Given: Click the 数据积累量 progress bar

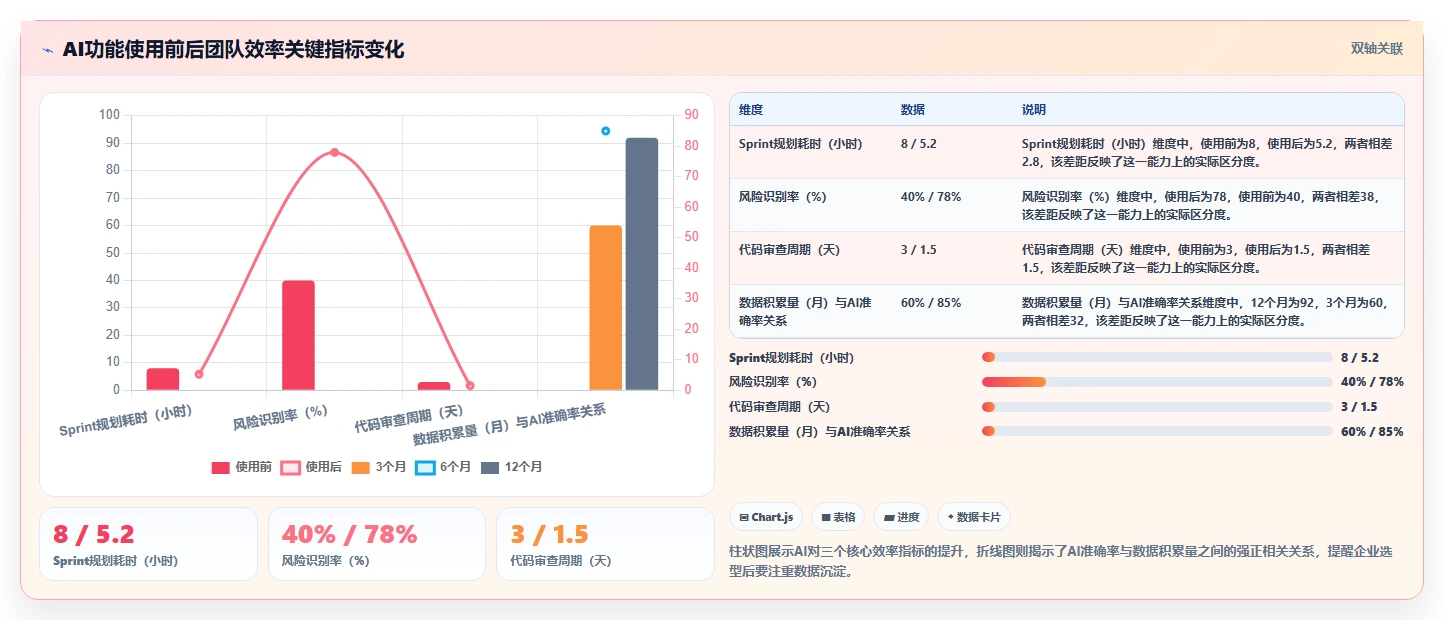Looking at the screenshot, I should click(x=1157, y=431).
